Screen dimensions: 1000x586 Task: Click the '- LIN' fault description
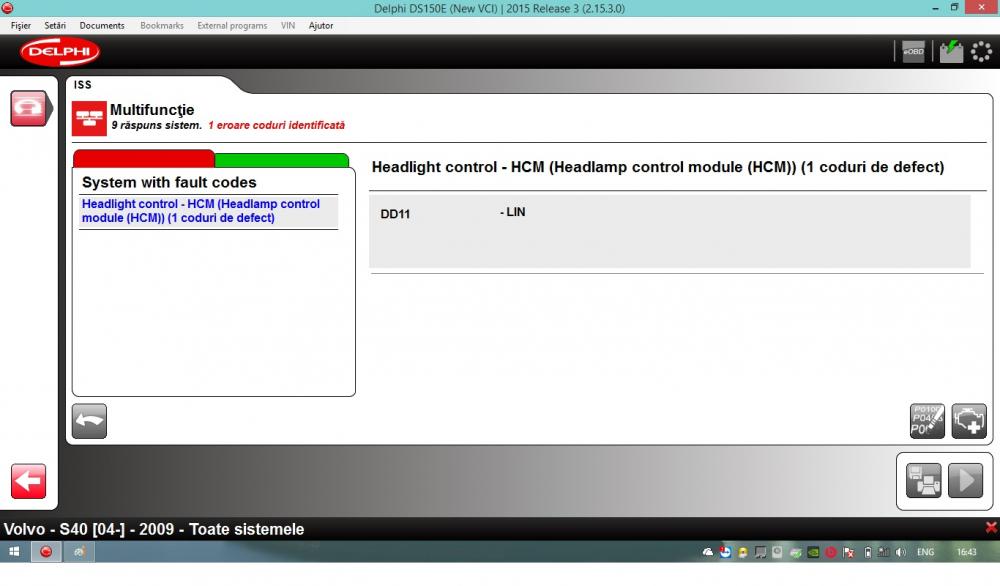513,212
